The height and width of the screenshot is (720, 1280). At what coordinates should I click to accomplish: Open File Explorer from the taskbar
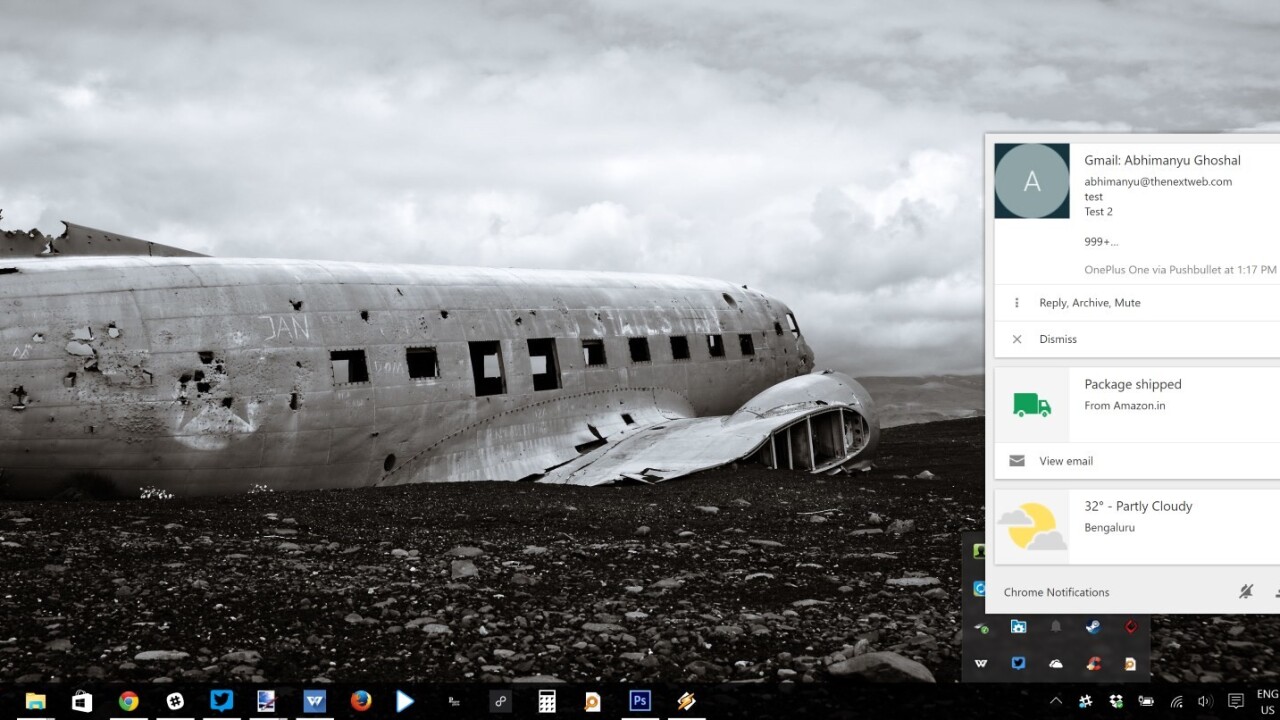tap(35, 701)
